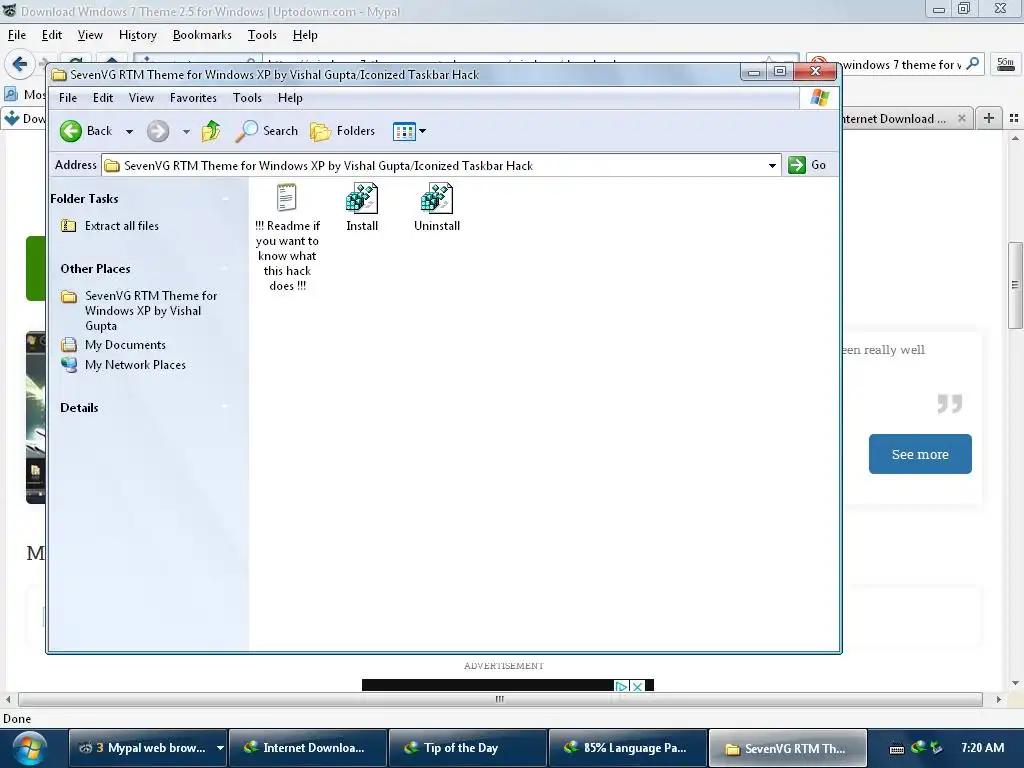Click the 7:20 AM clock
The width and height of the screenshot is (1024, 768).
click(x=982, y=748)
